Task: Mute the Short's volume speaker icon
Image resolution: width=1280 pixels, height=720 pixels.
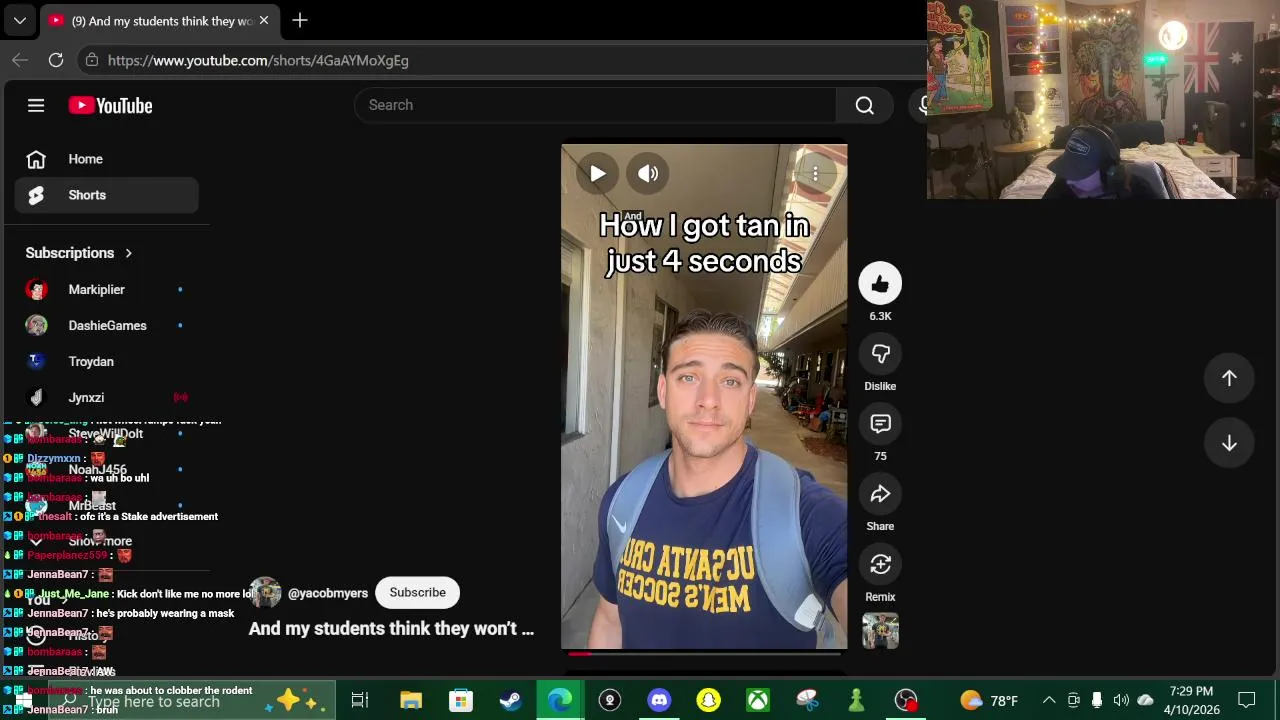Action: click(x=648, y=173)
